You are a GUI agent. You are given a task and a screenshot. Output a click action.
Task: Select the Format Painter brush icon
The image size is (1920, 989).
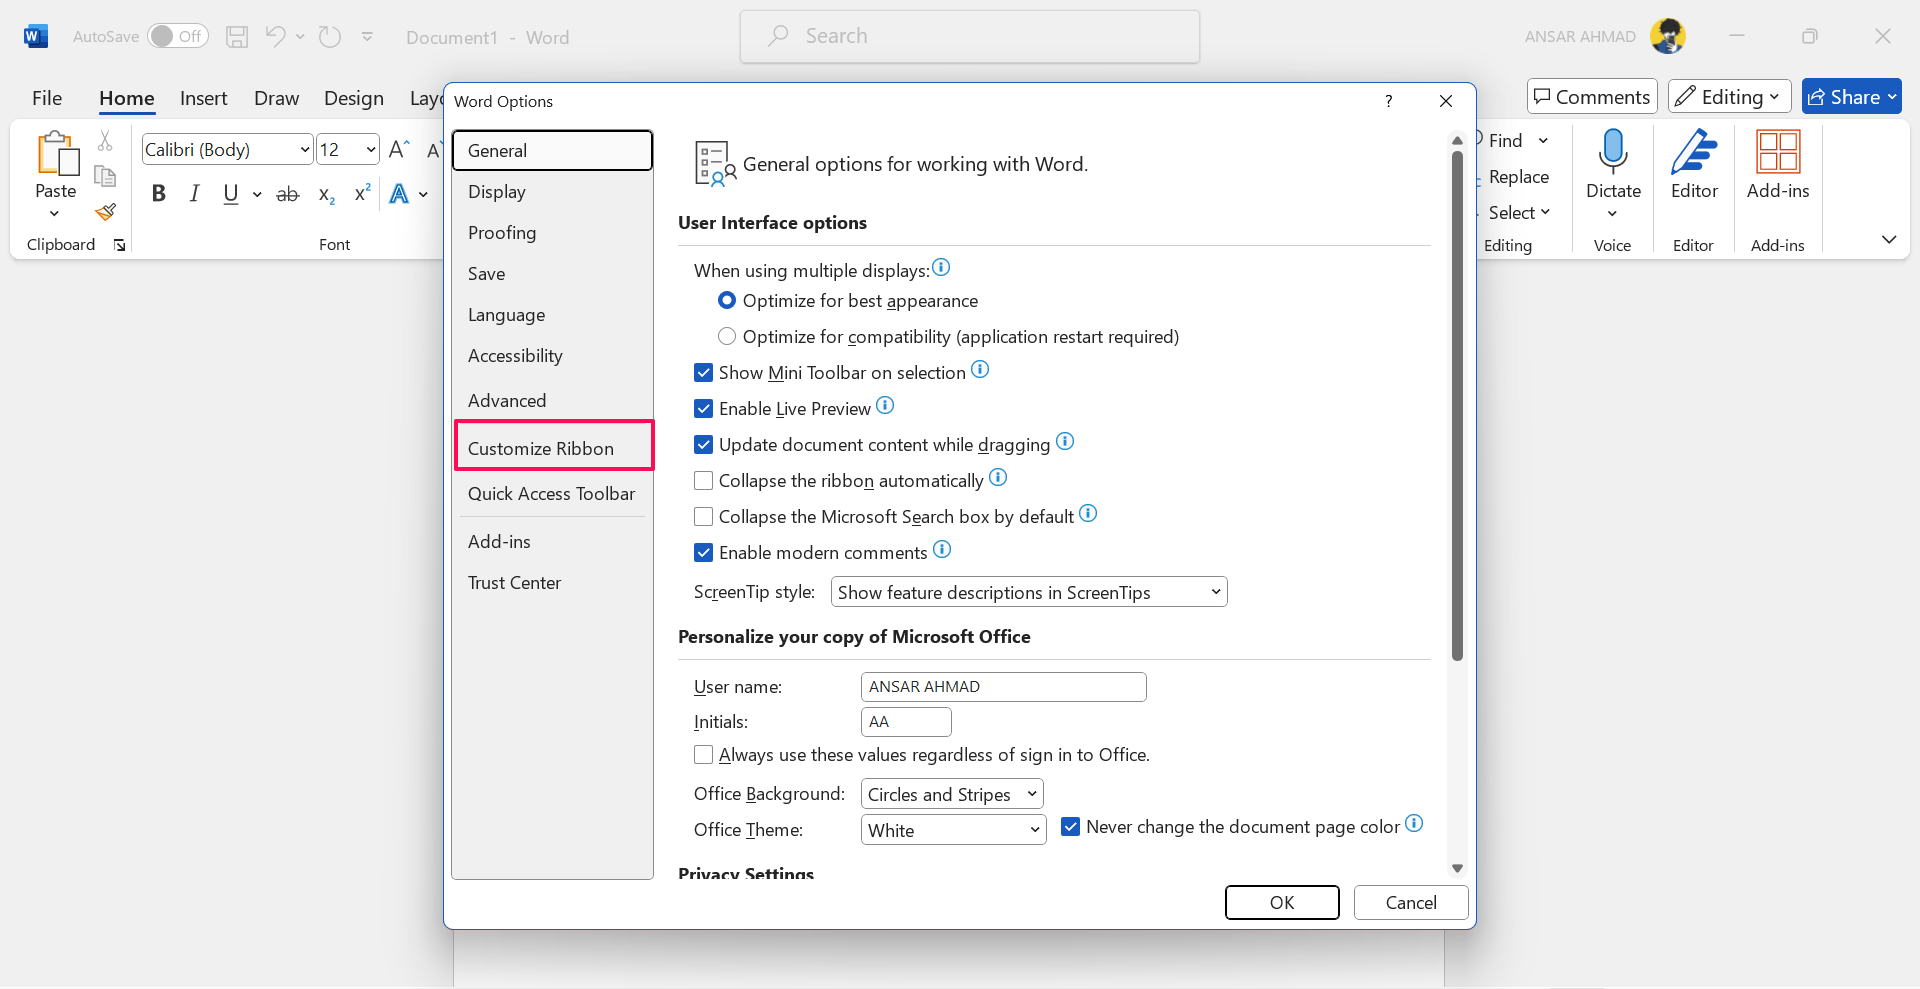pos(105,212)
